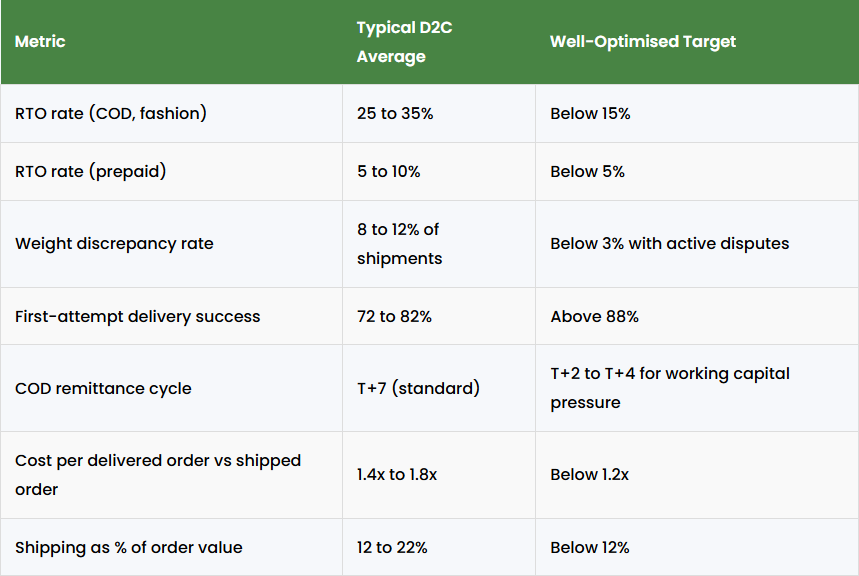859x576 pixels.
Task: Click 'COD remittance cycle' cell
Action: 171,388
